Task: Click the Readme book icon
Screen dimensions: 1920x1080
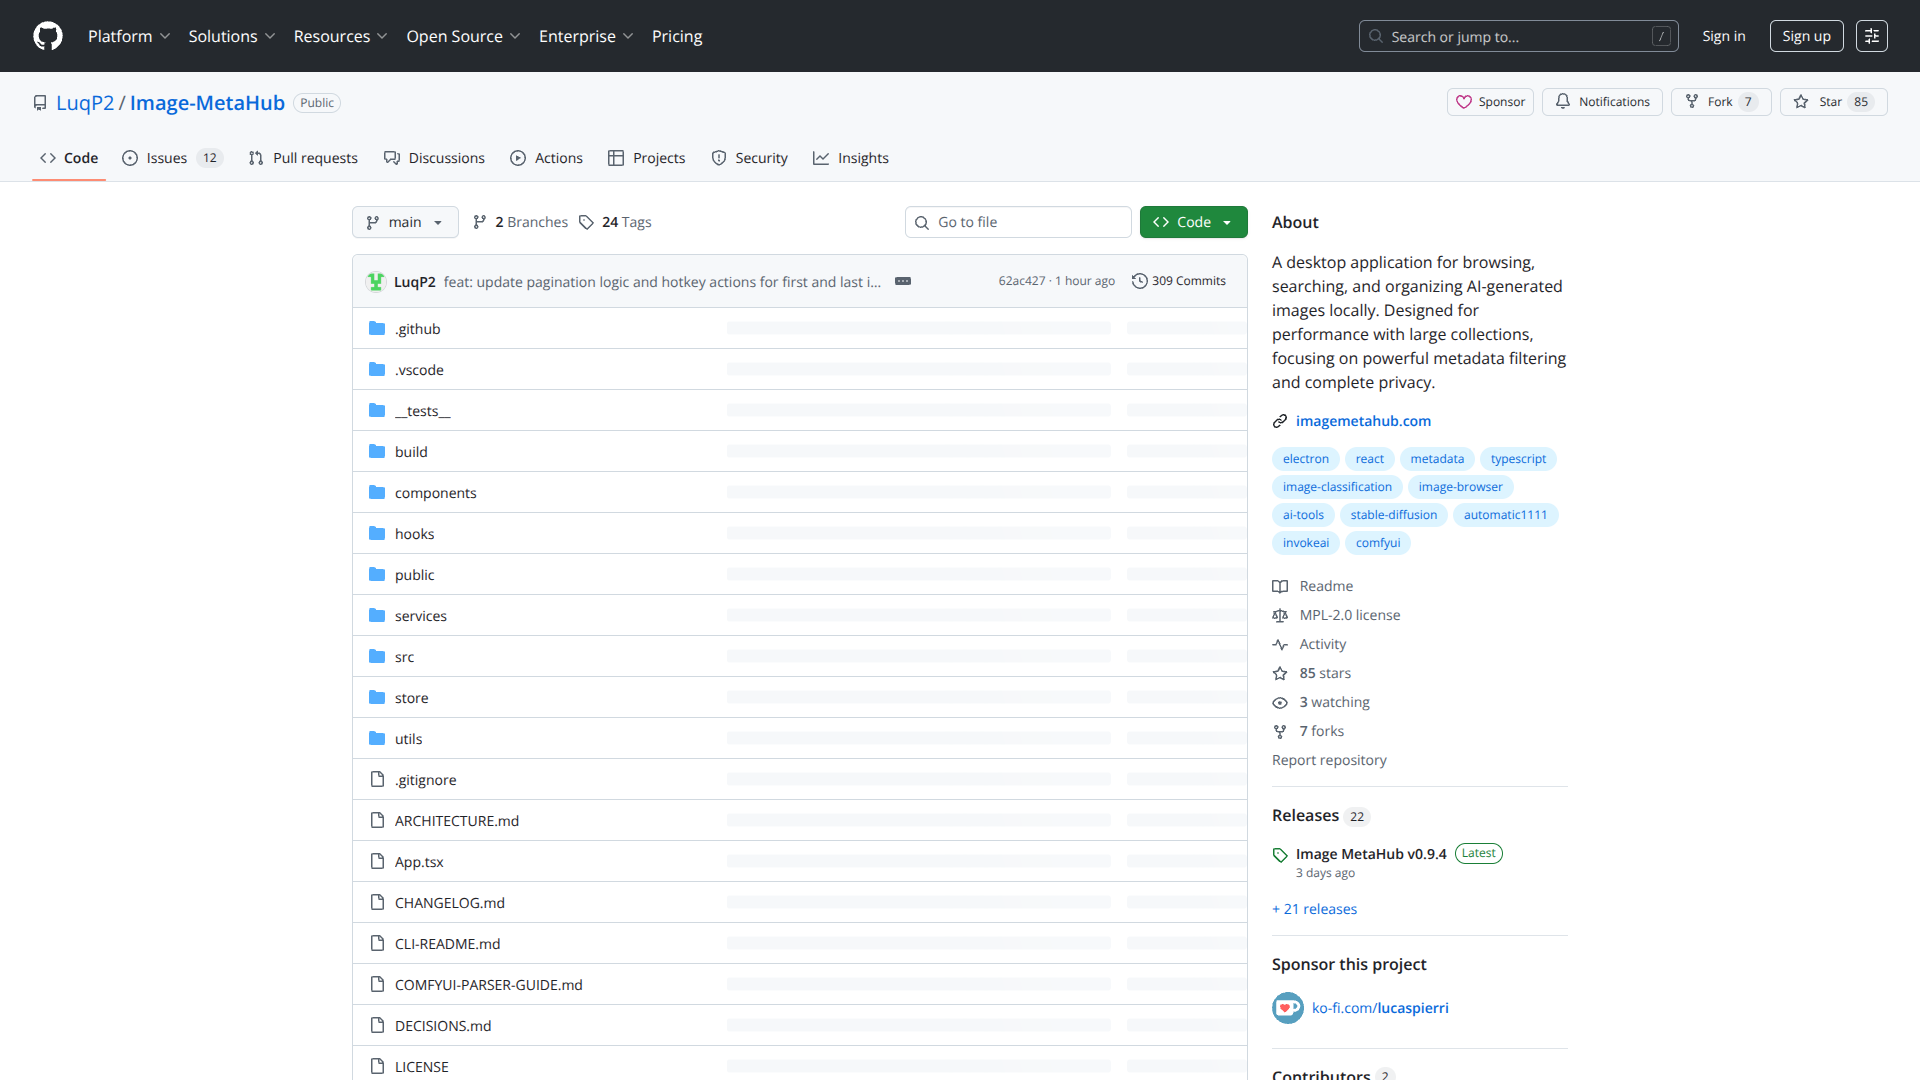Action: 1281,586
